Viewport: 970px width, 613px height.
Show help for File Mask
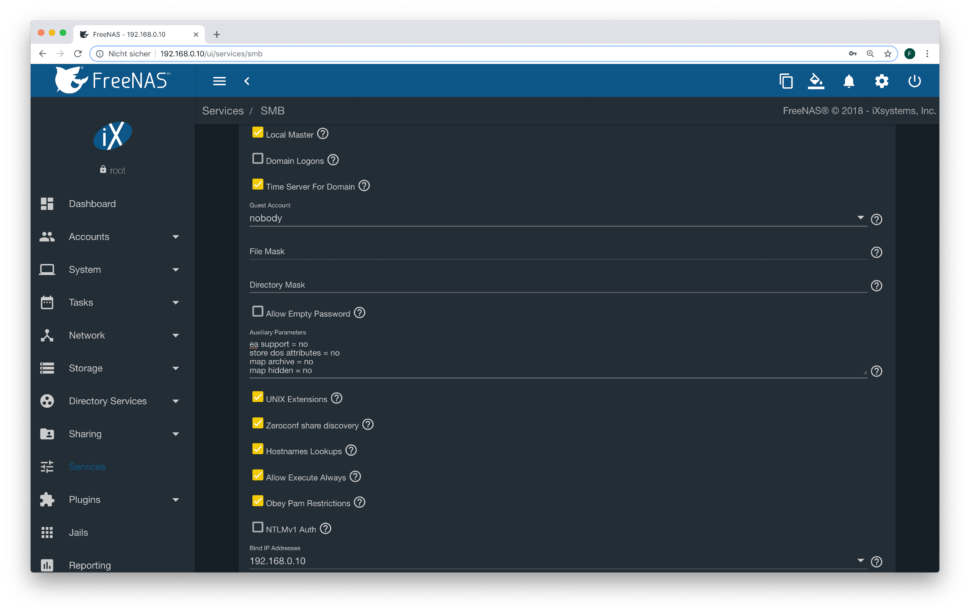click(x=877, y=252)
